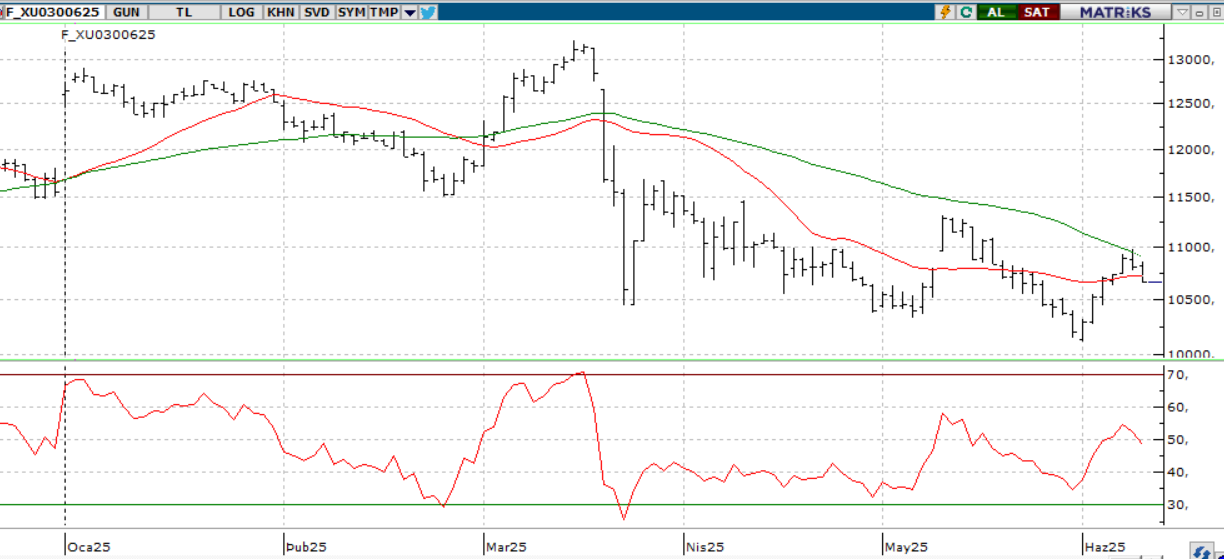Place a buy order with AL
Screen dimensions: 1224x559
996,12
